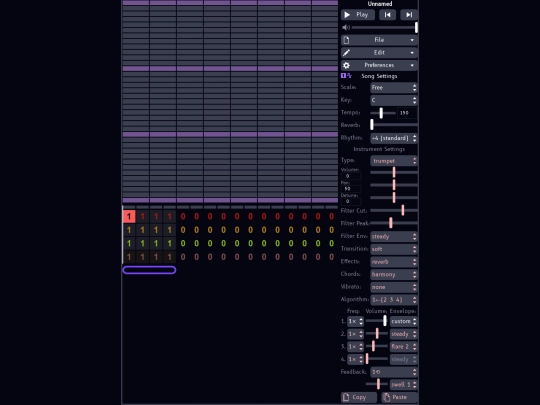Screen dimensions: 540x405
Task: Adjust operator 3 volume slider
Action: [376, 346]
